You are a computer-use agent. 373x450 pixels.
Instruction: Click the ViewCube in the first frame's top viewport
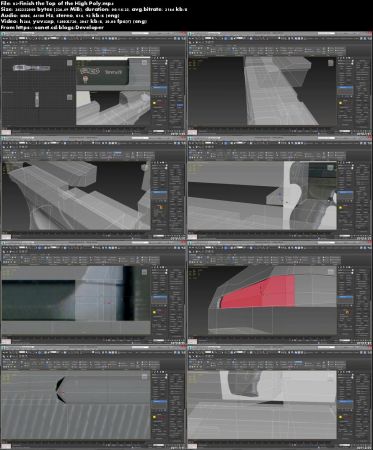point(69,63)
